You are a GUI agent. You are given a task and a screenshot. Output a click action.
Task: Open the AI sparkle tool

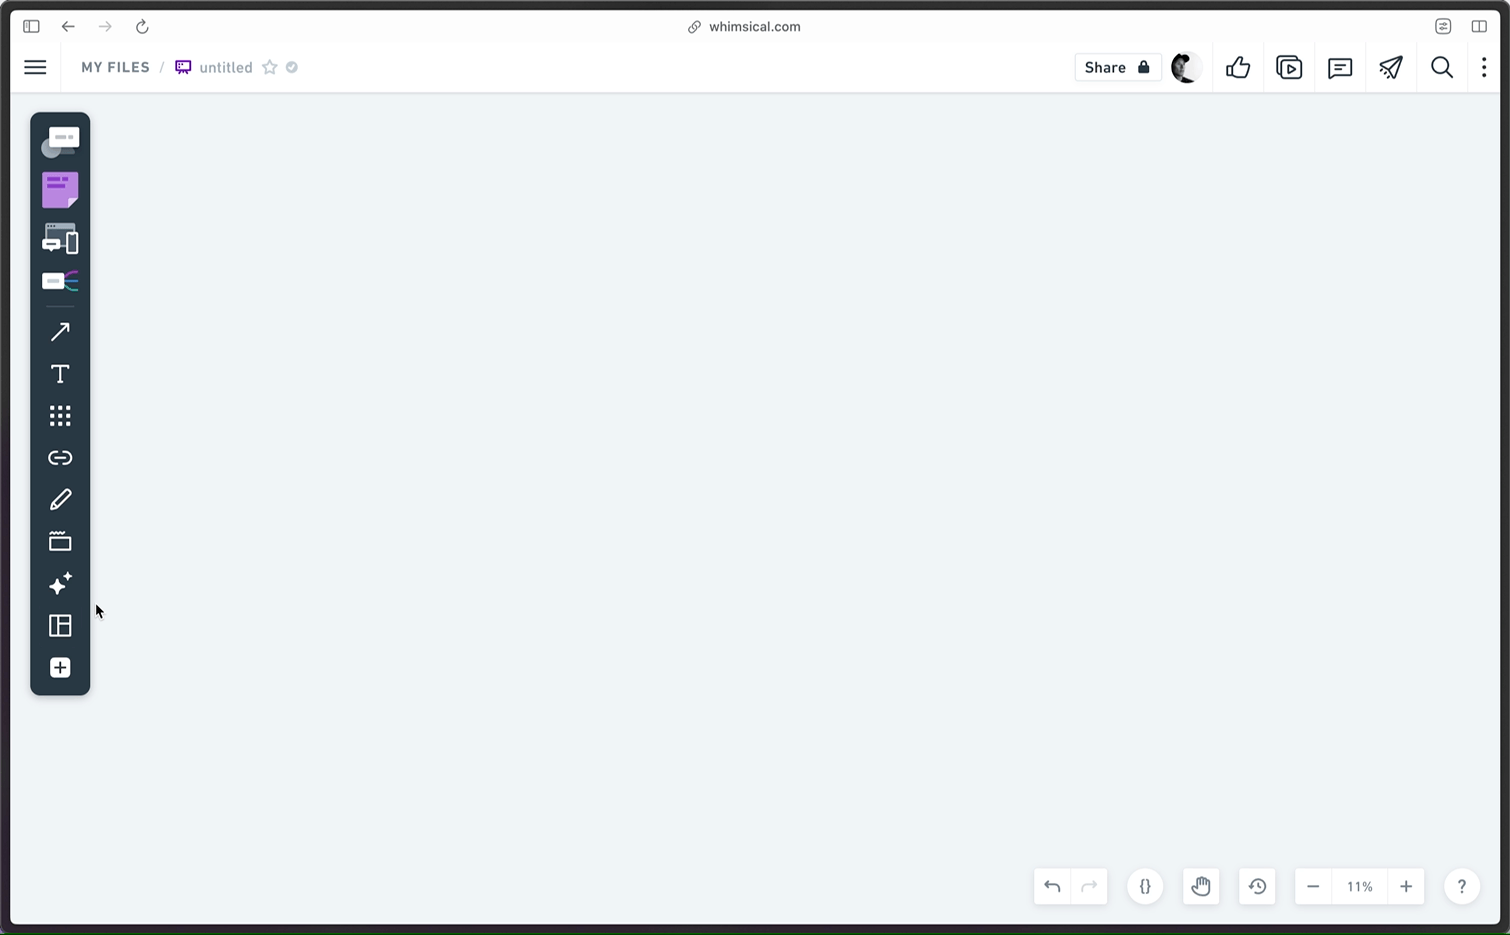click(60, 583)
